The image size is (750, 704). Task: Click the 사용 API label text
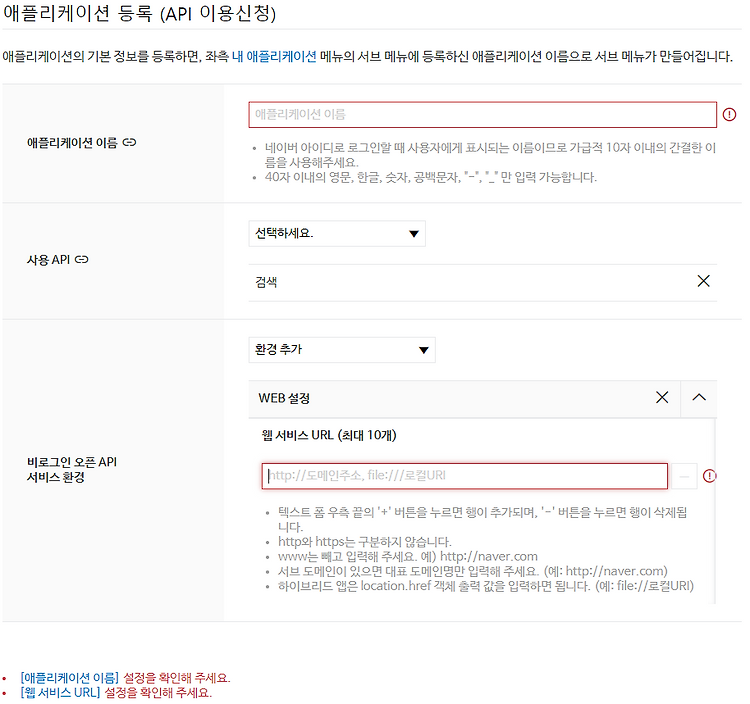48,260
